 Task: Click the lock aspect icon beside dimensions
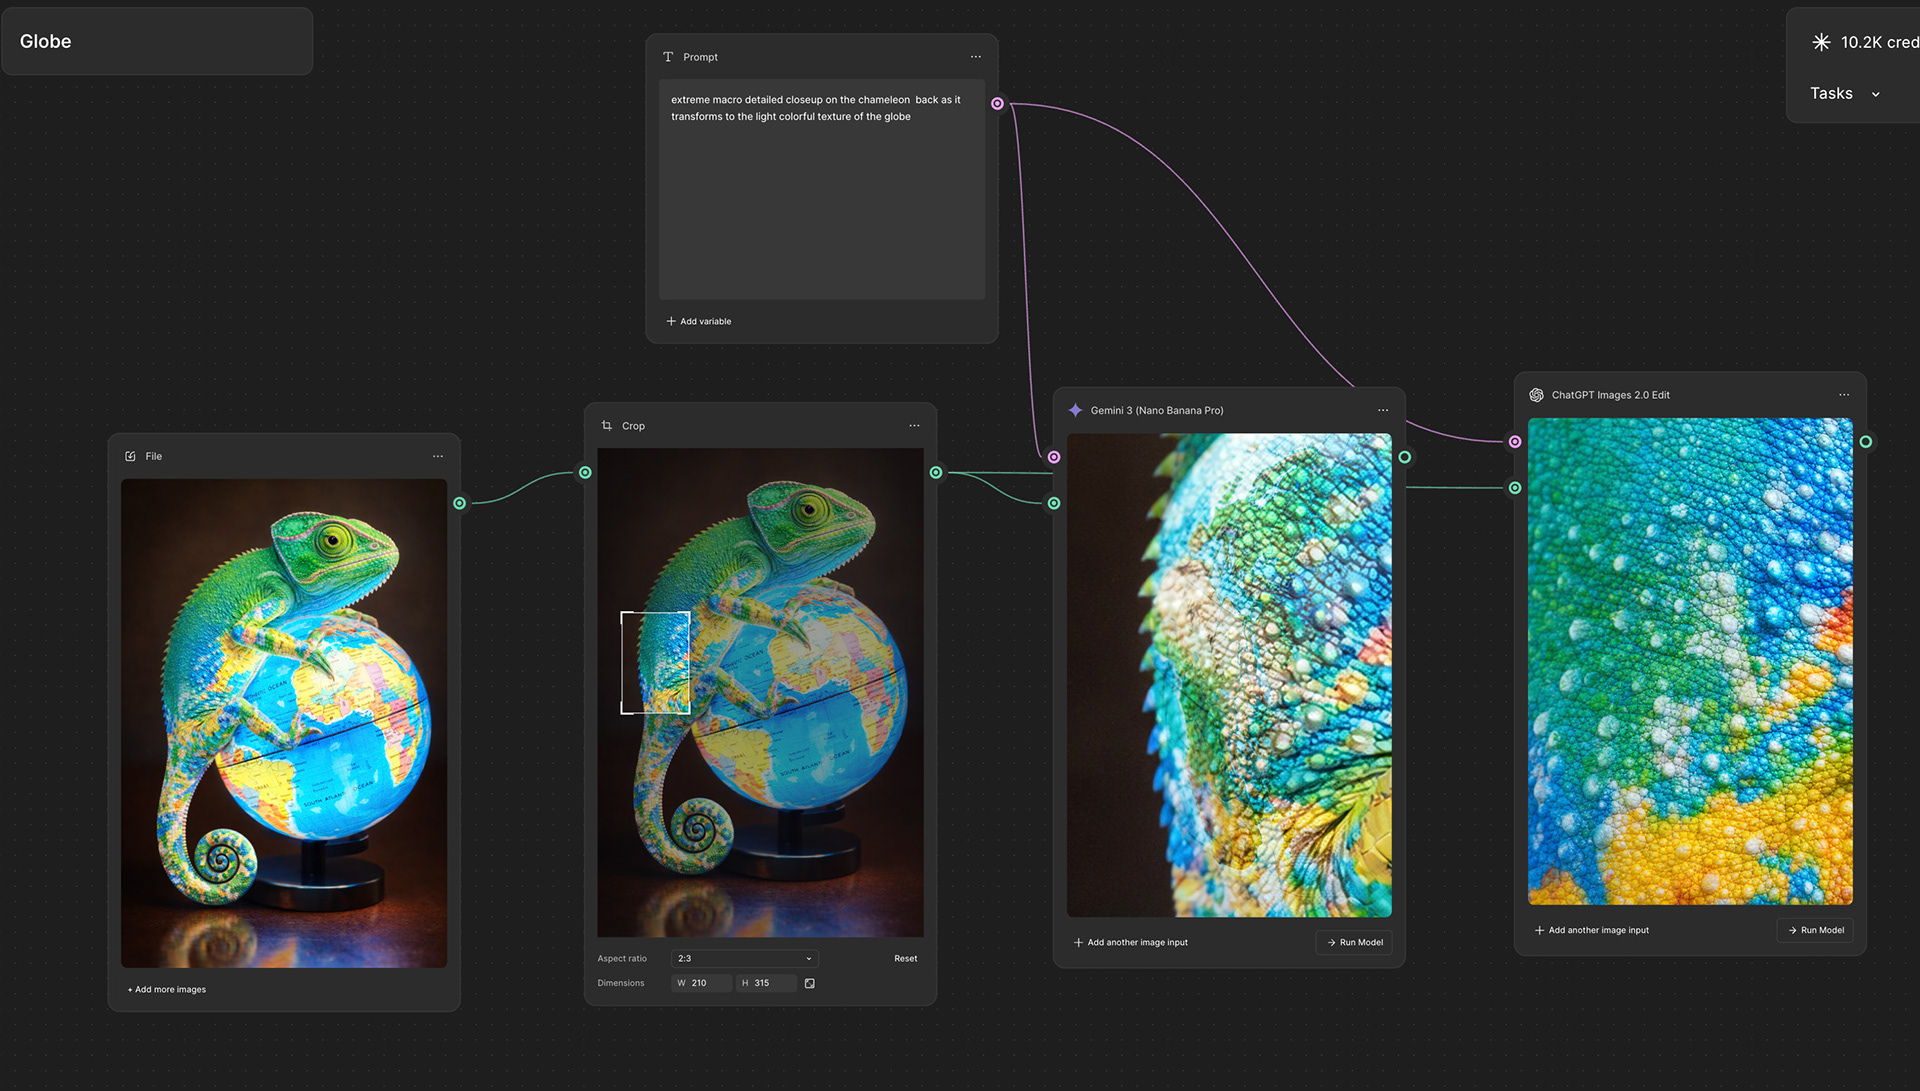[809, 983]
